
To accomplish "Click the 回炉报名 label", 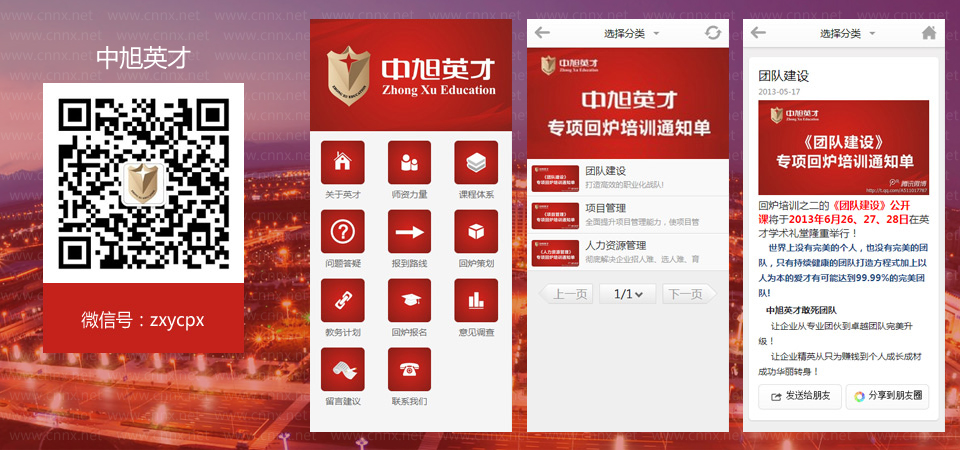I will [409, 332].
